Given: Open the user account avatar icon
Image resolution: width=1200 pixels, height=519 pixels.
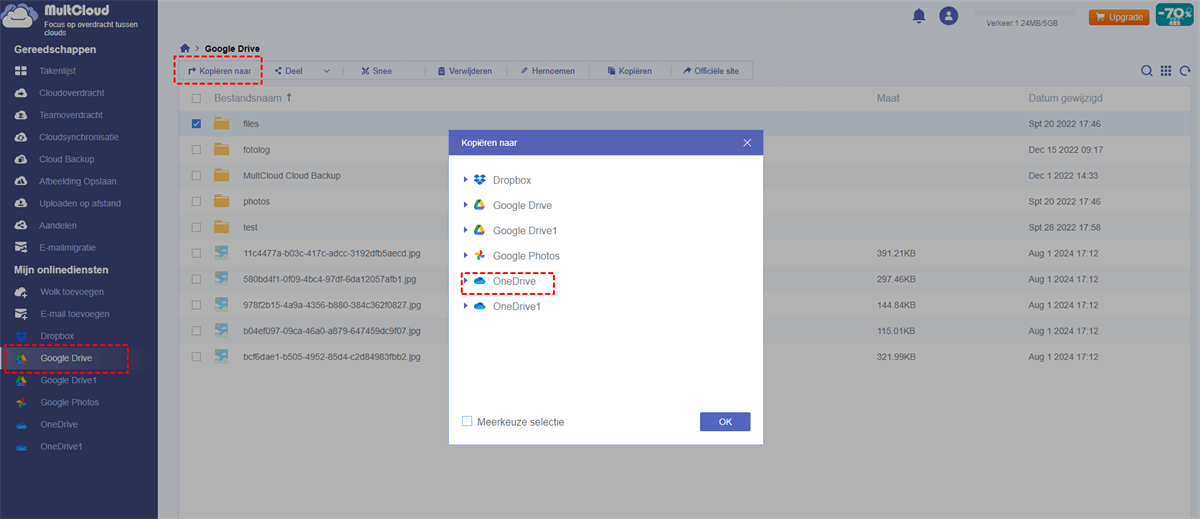Looking at the screenshot, I should click(x=949, y=16).
